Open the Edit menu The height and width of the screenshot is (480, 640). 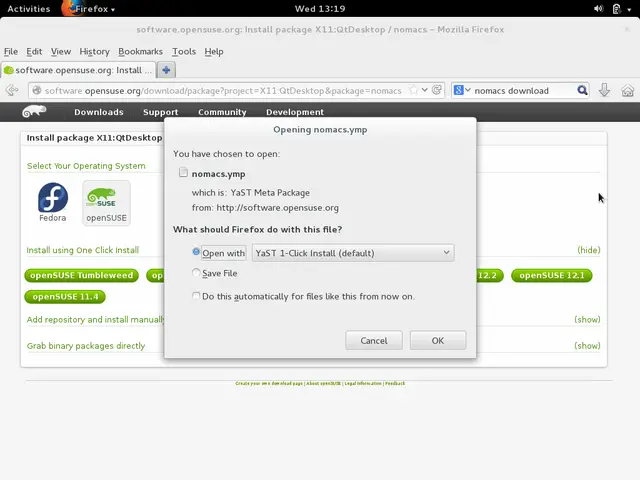point(34,51)
